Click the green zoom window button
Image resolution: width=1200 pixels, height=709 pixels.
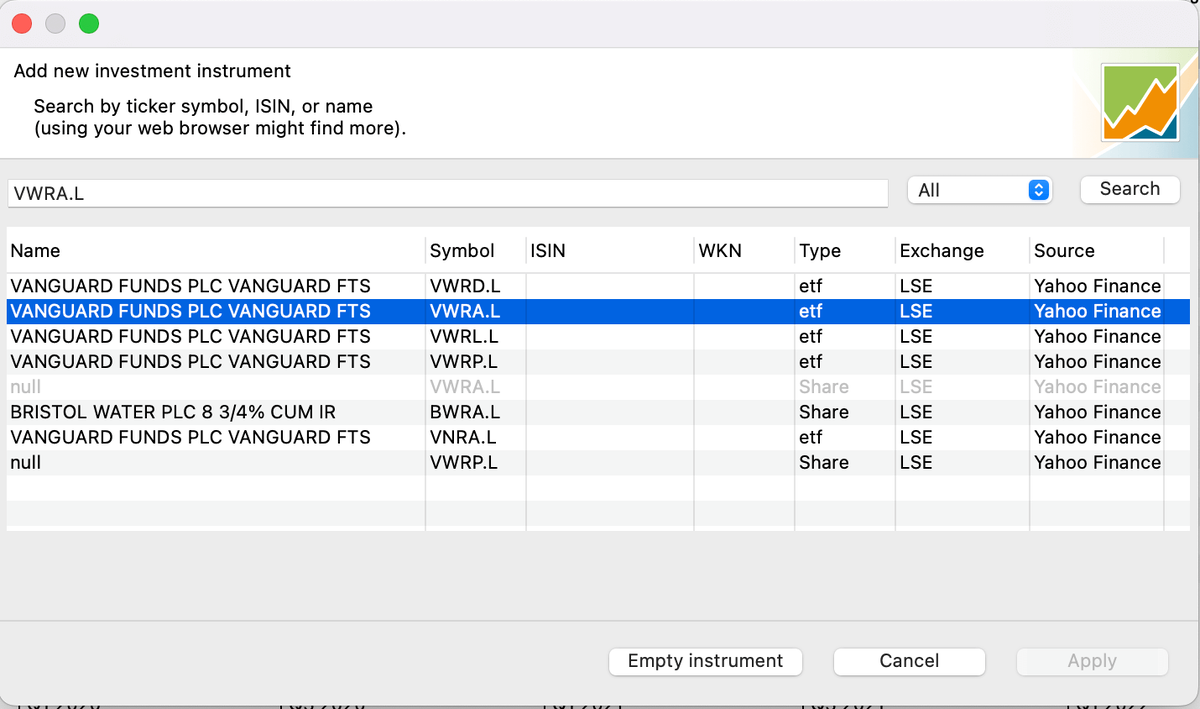pos(89,23)
